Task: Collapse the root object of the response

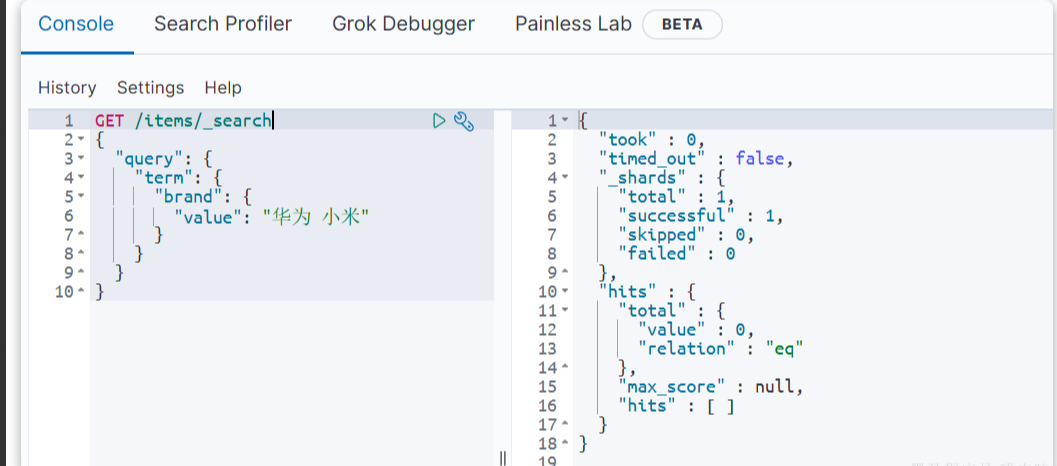Action: point(565,121)
